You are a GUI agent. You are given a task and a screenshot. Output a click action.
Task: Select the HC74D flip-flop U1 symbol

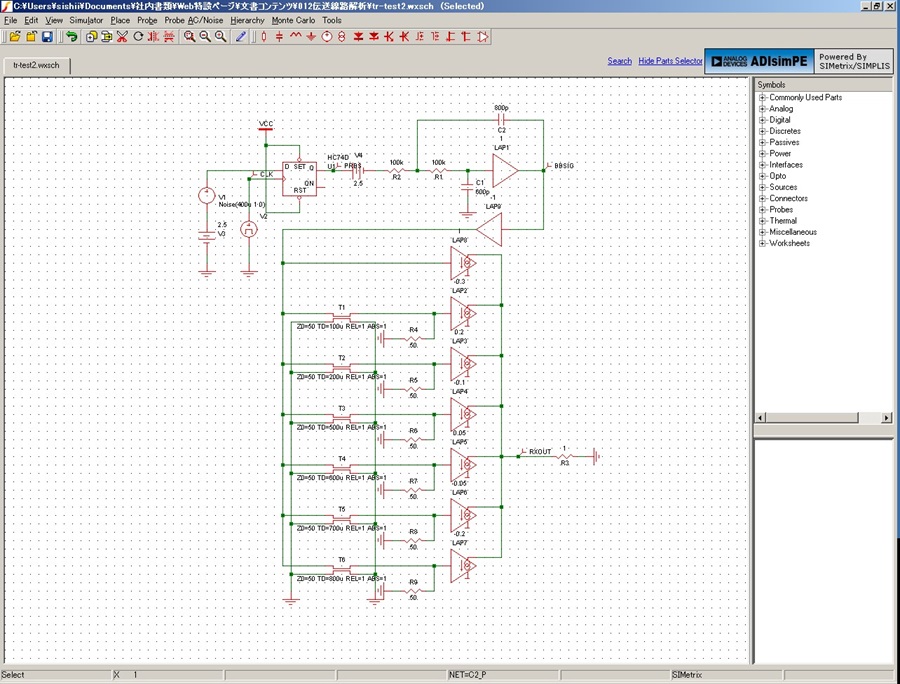click(299, 180)
